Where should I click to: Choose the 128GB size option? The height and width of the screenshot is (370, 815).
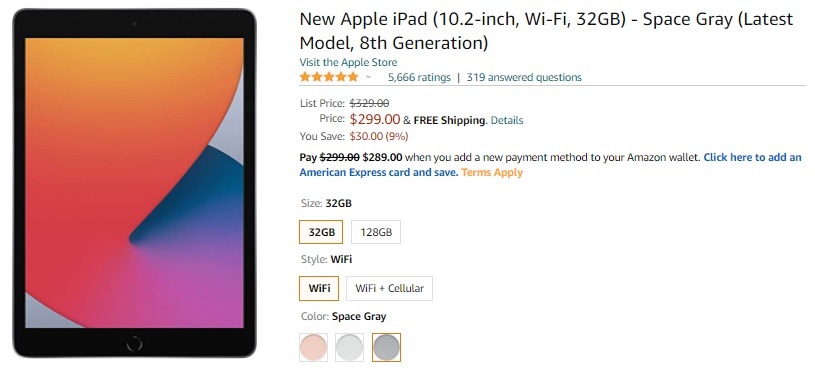(376, 232)
